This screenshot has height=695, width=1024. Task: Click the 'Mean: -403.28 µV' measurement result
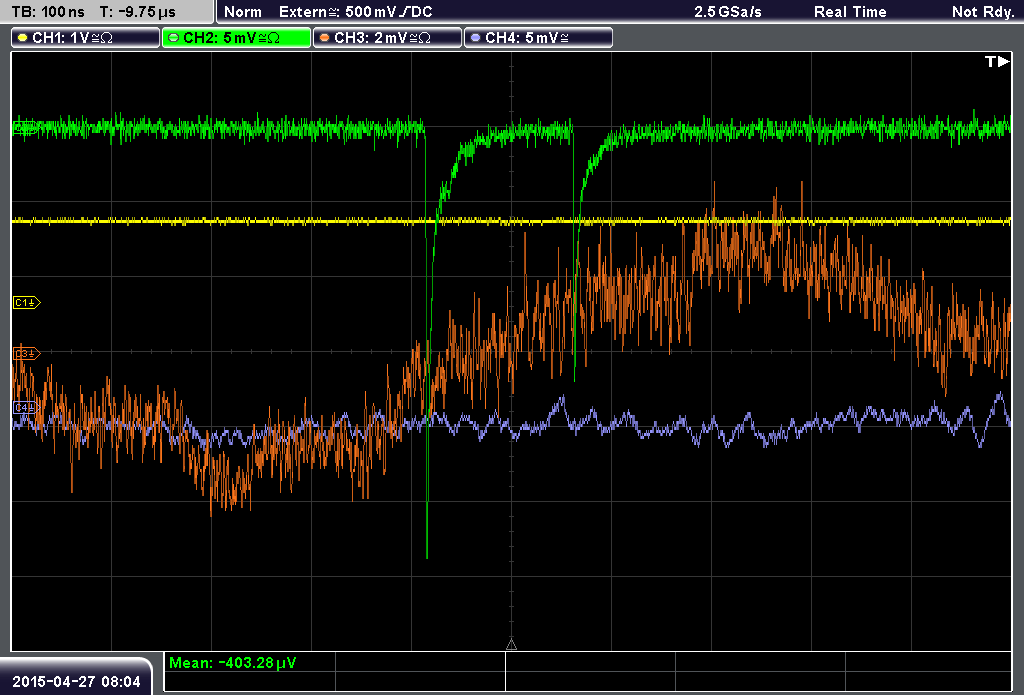232,662
